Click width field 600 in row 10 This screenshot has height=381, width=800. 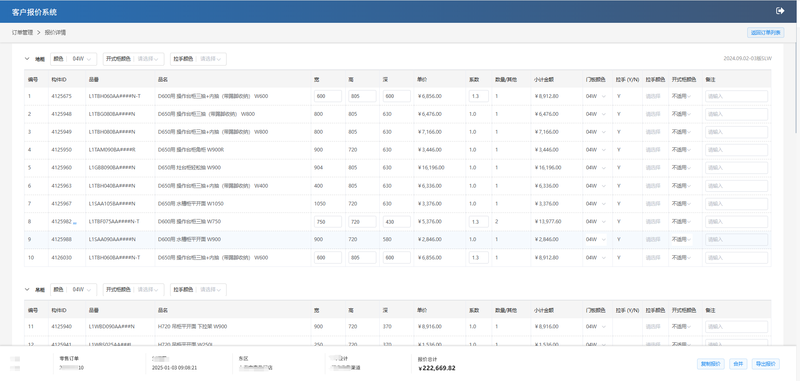[328, 258]
